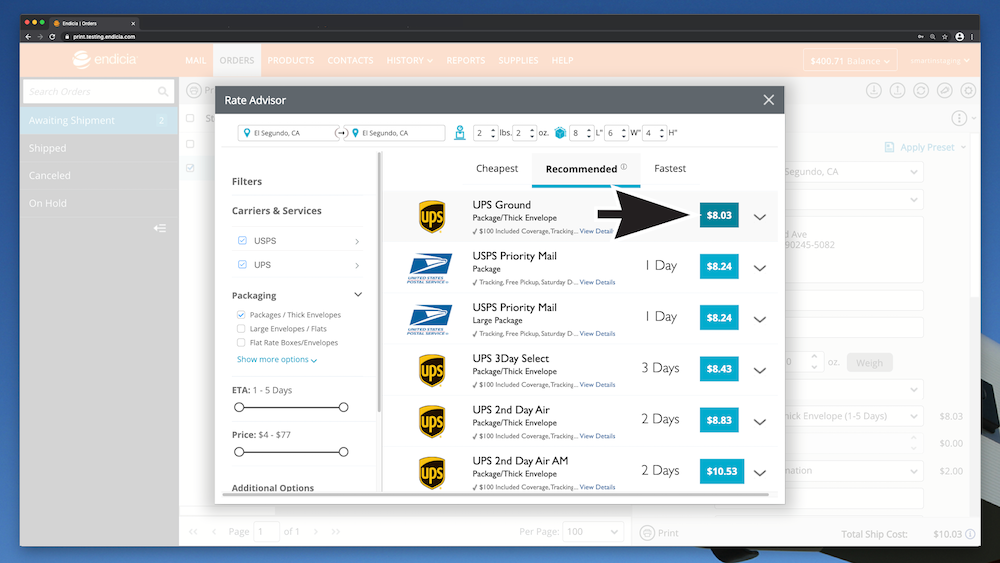Screen dimensions: 1000x563
Task: Click the origin El Segundo, CA field
Action: (x=288, y=133)
